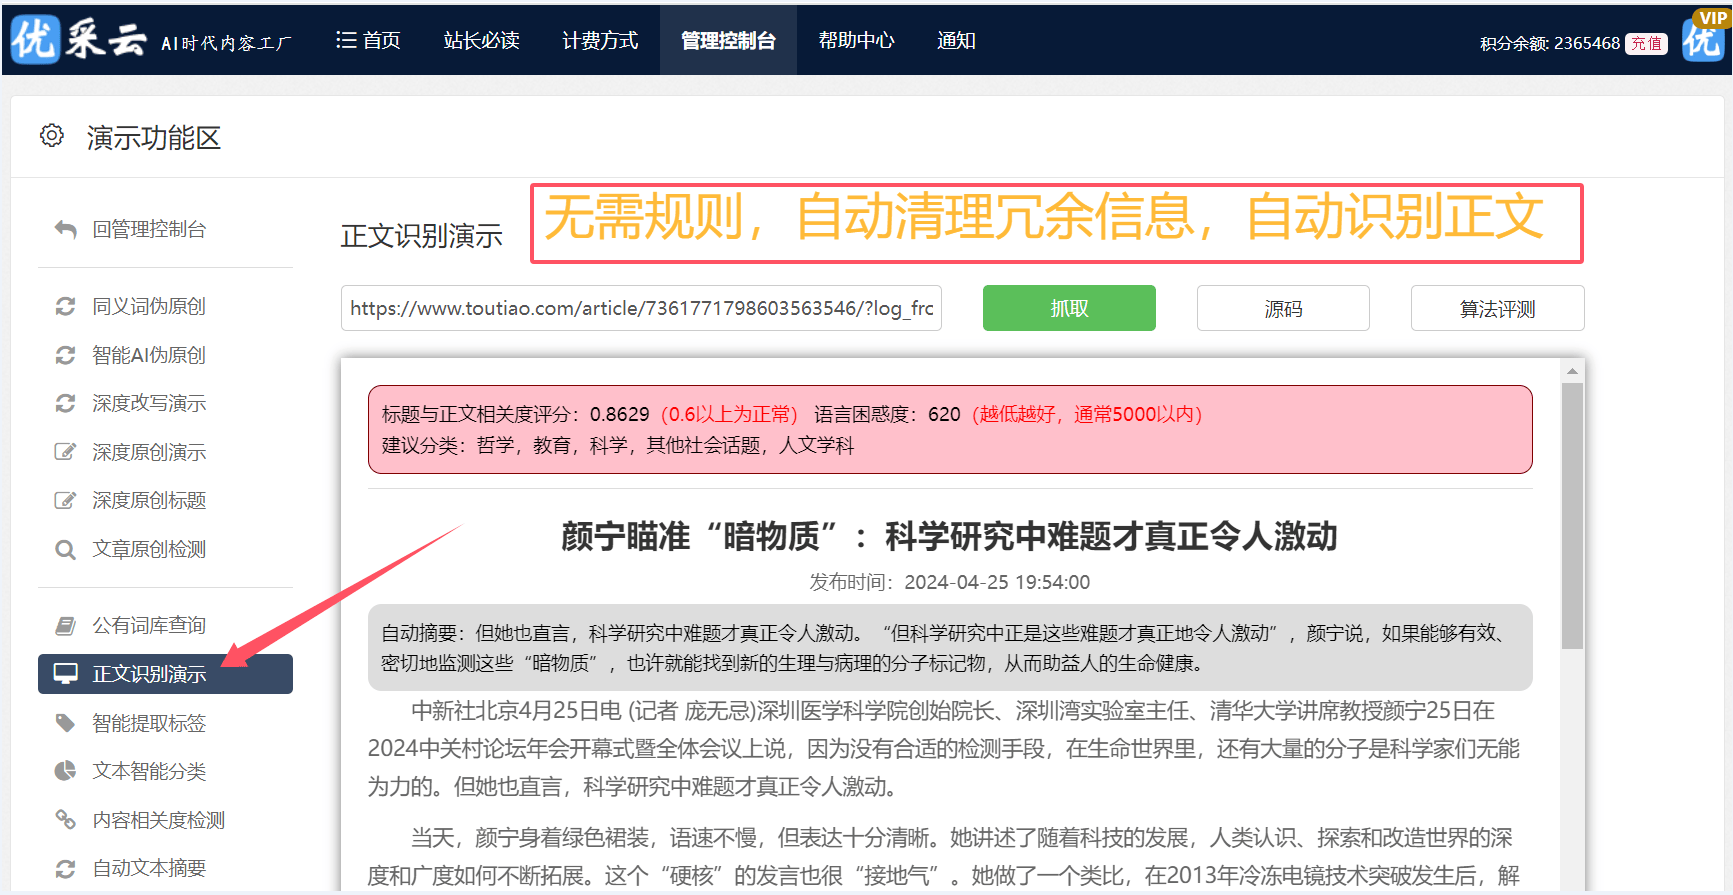Image resolution: width=1733 pixels, height=895 pixels.
Task: Click the paragraph starting 中新社北京4月25日电
Action: (x=945, y=748)
